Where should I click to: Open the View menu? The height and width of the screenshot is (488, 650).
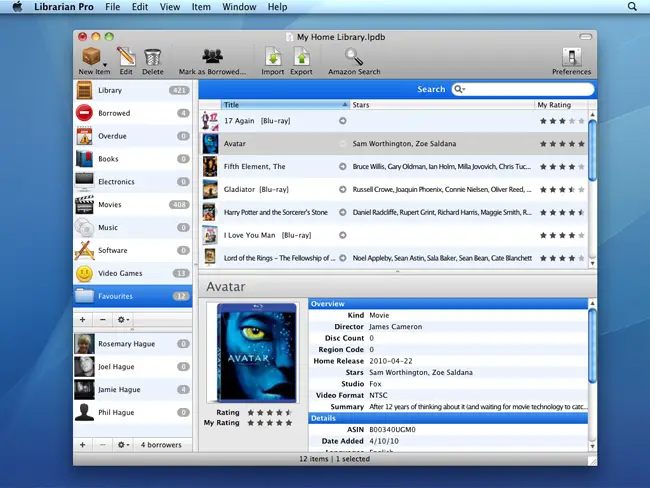[170, 7]
